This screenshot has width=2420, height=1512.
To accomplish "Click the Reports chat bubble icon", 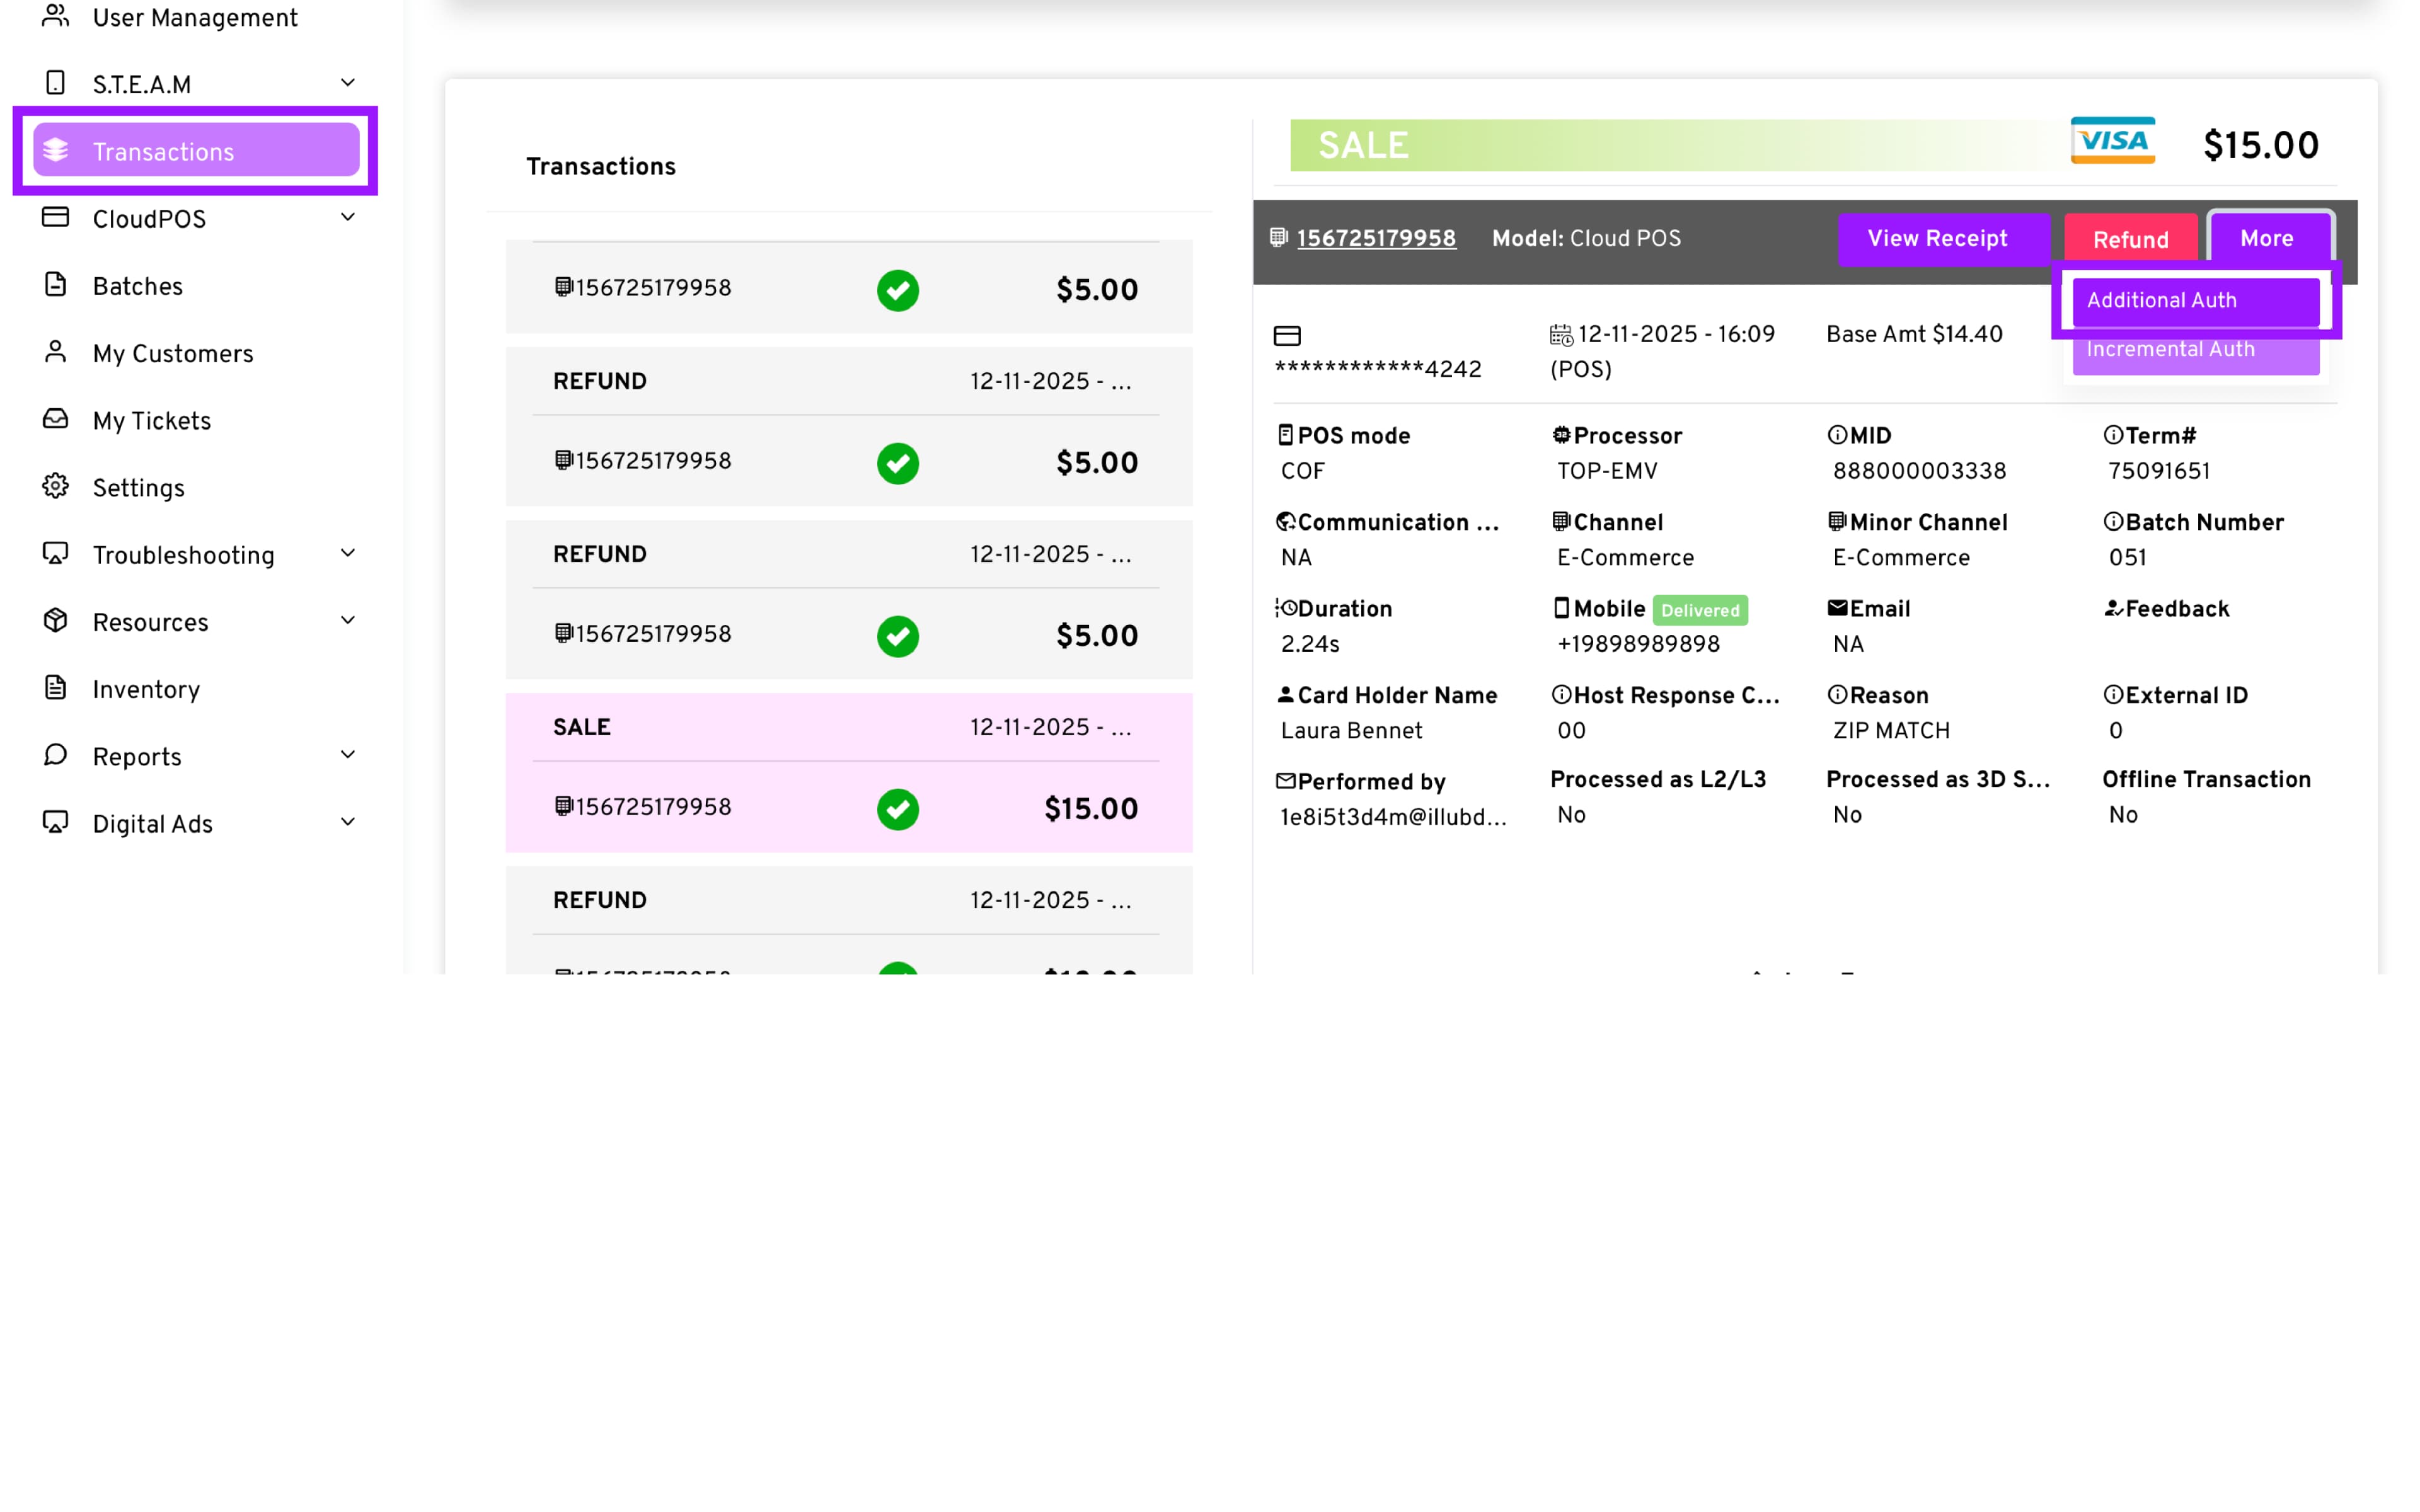I will point(56,755).
